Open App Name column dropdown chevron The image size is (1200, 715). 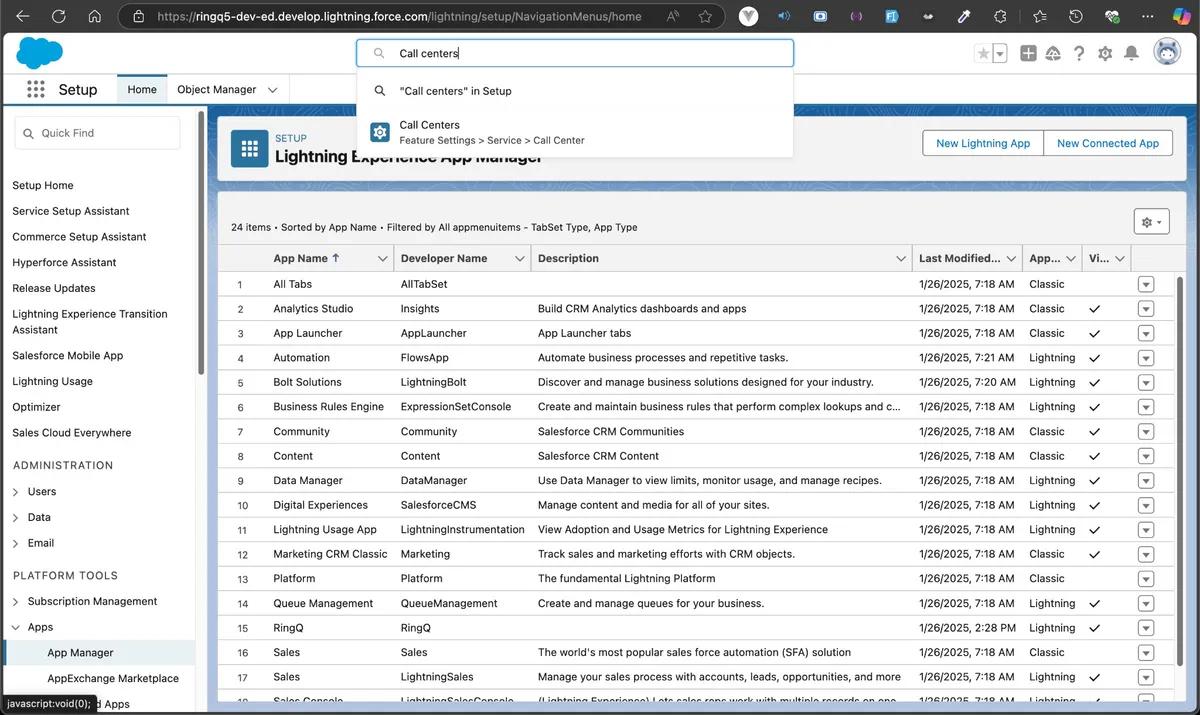point(382,259)
